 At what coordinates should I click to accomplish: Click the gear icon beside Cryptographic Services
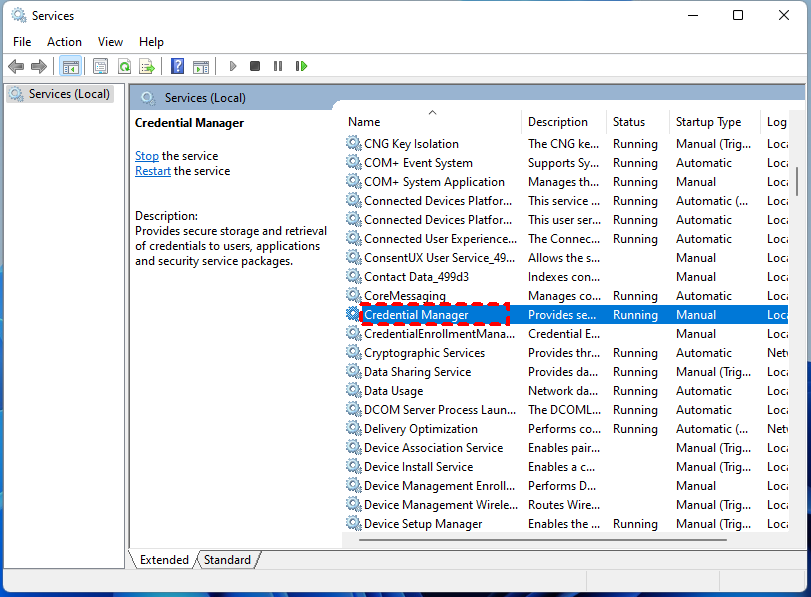tap(354, 352)
